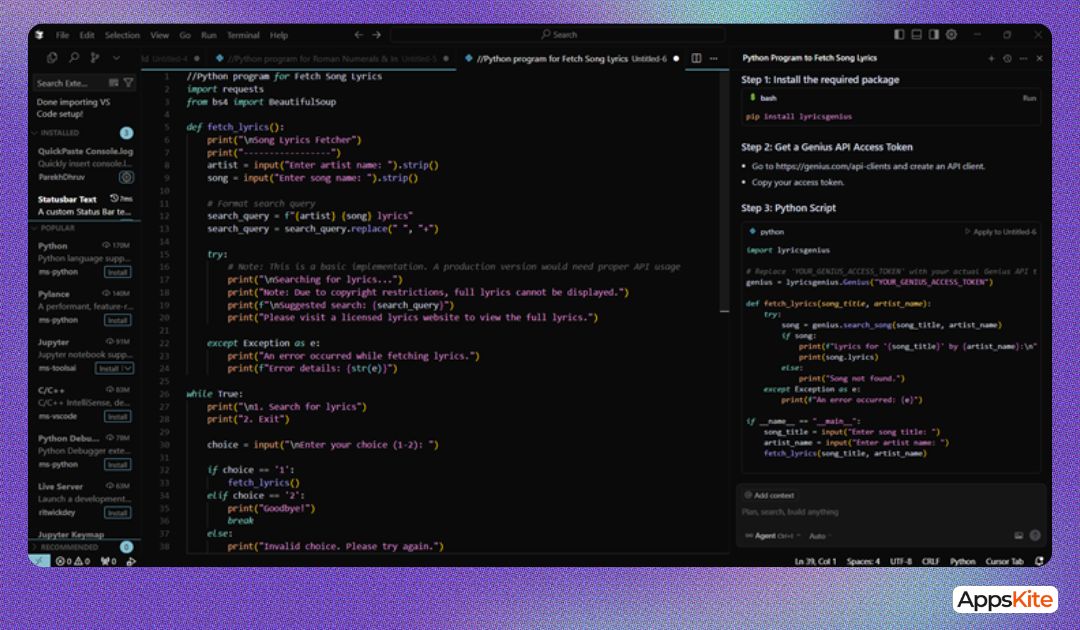Collapse the POPULAR extensions section
This screenshot has height=630, width=1080.
click(84, 228)
